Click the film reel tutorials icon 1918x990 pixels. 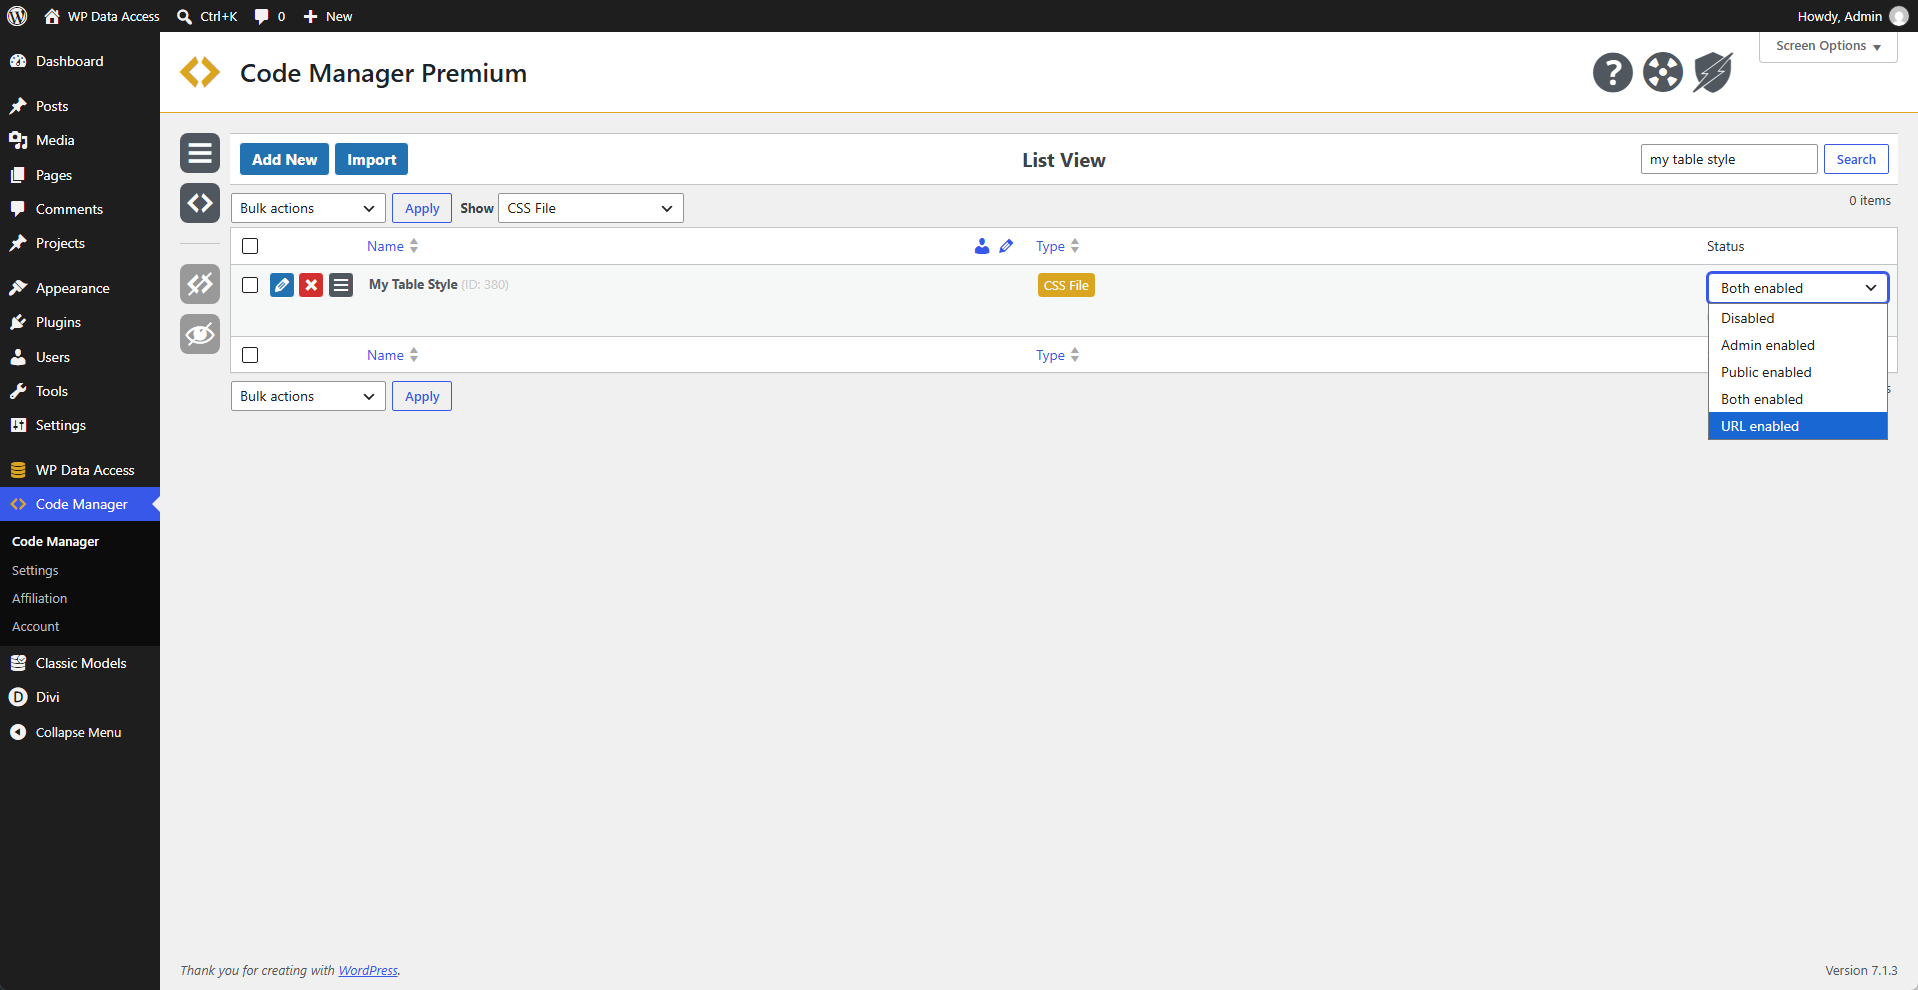pyautogui.click(x=1662, y=72)
